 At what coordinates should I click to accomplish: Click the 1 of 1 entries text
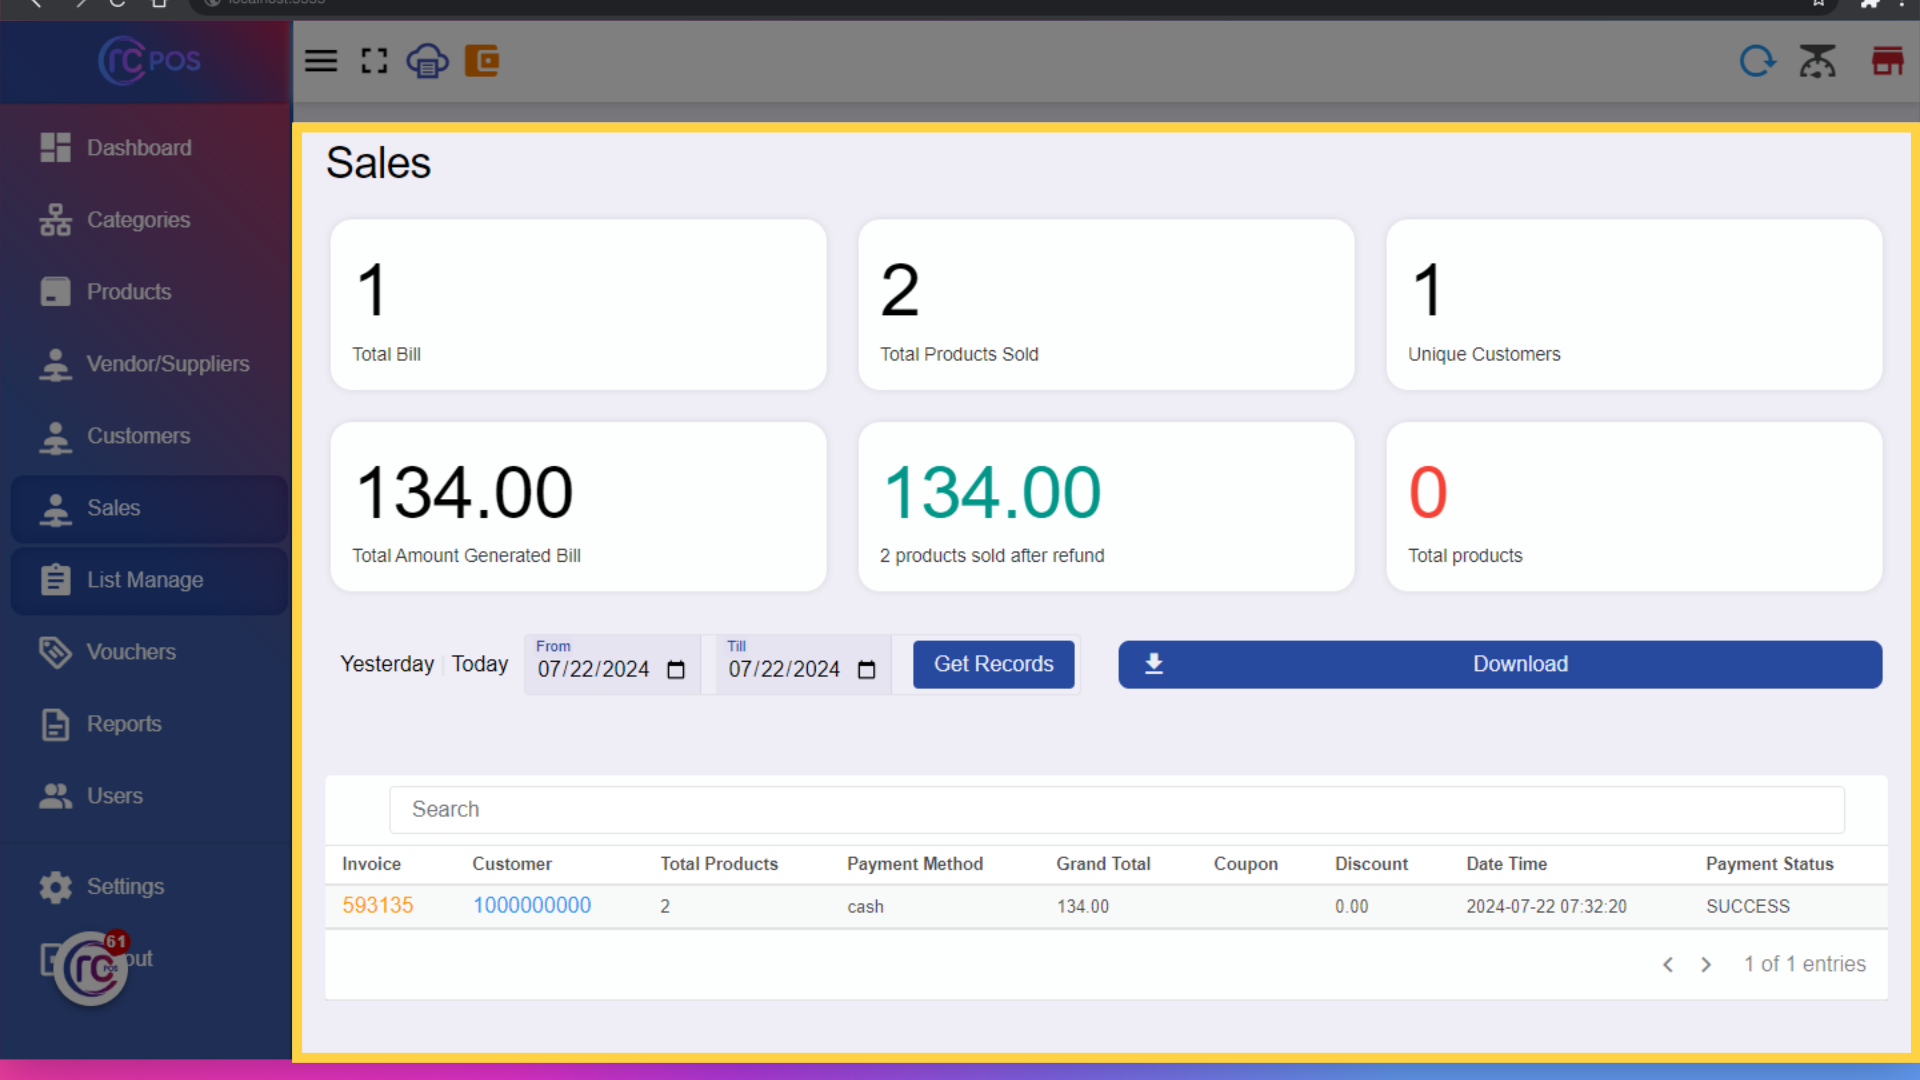(x=1805, y=965)
